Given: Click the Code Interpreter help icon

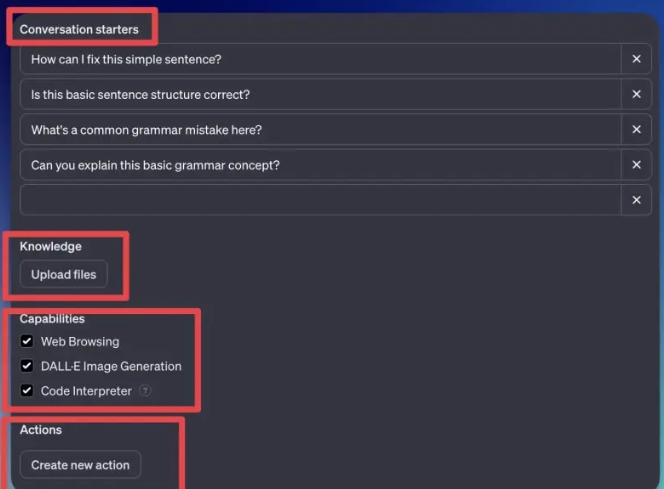Looking at the screenshot, I should tap(146, 391).
